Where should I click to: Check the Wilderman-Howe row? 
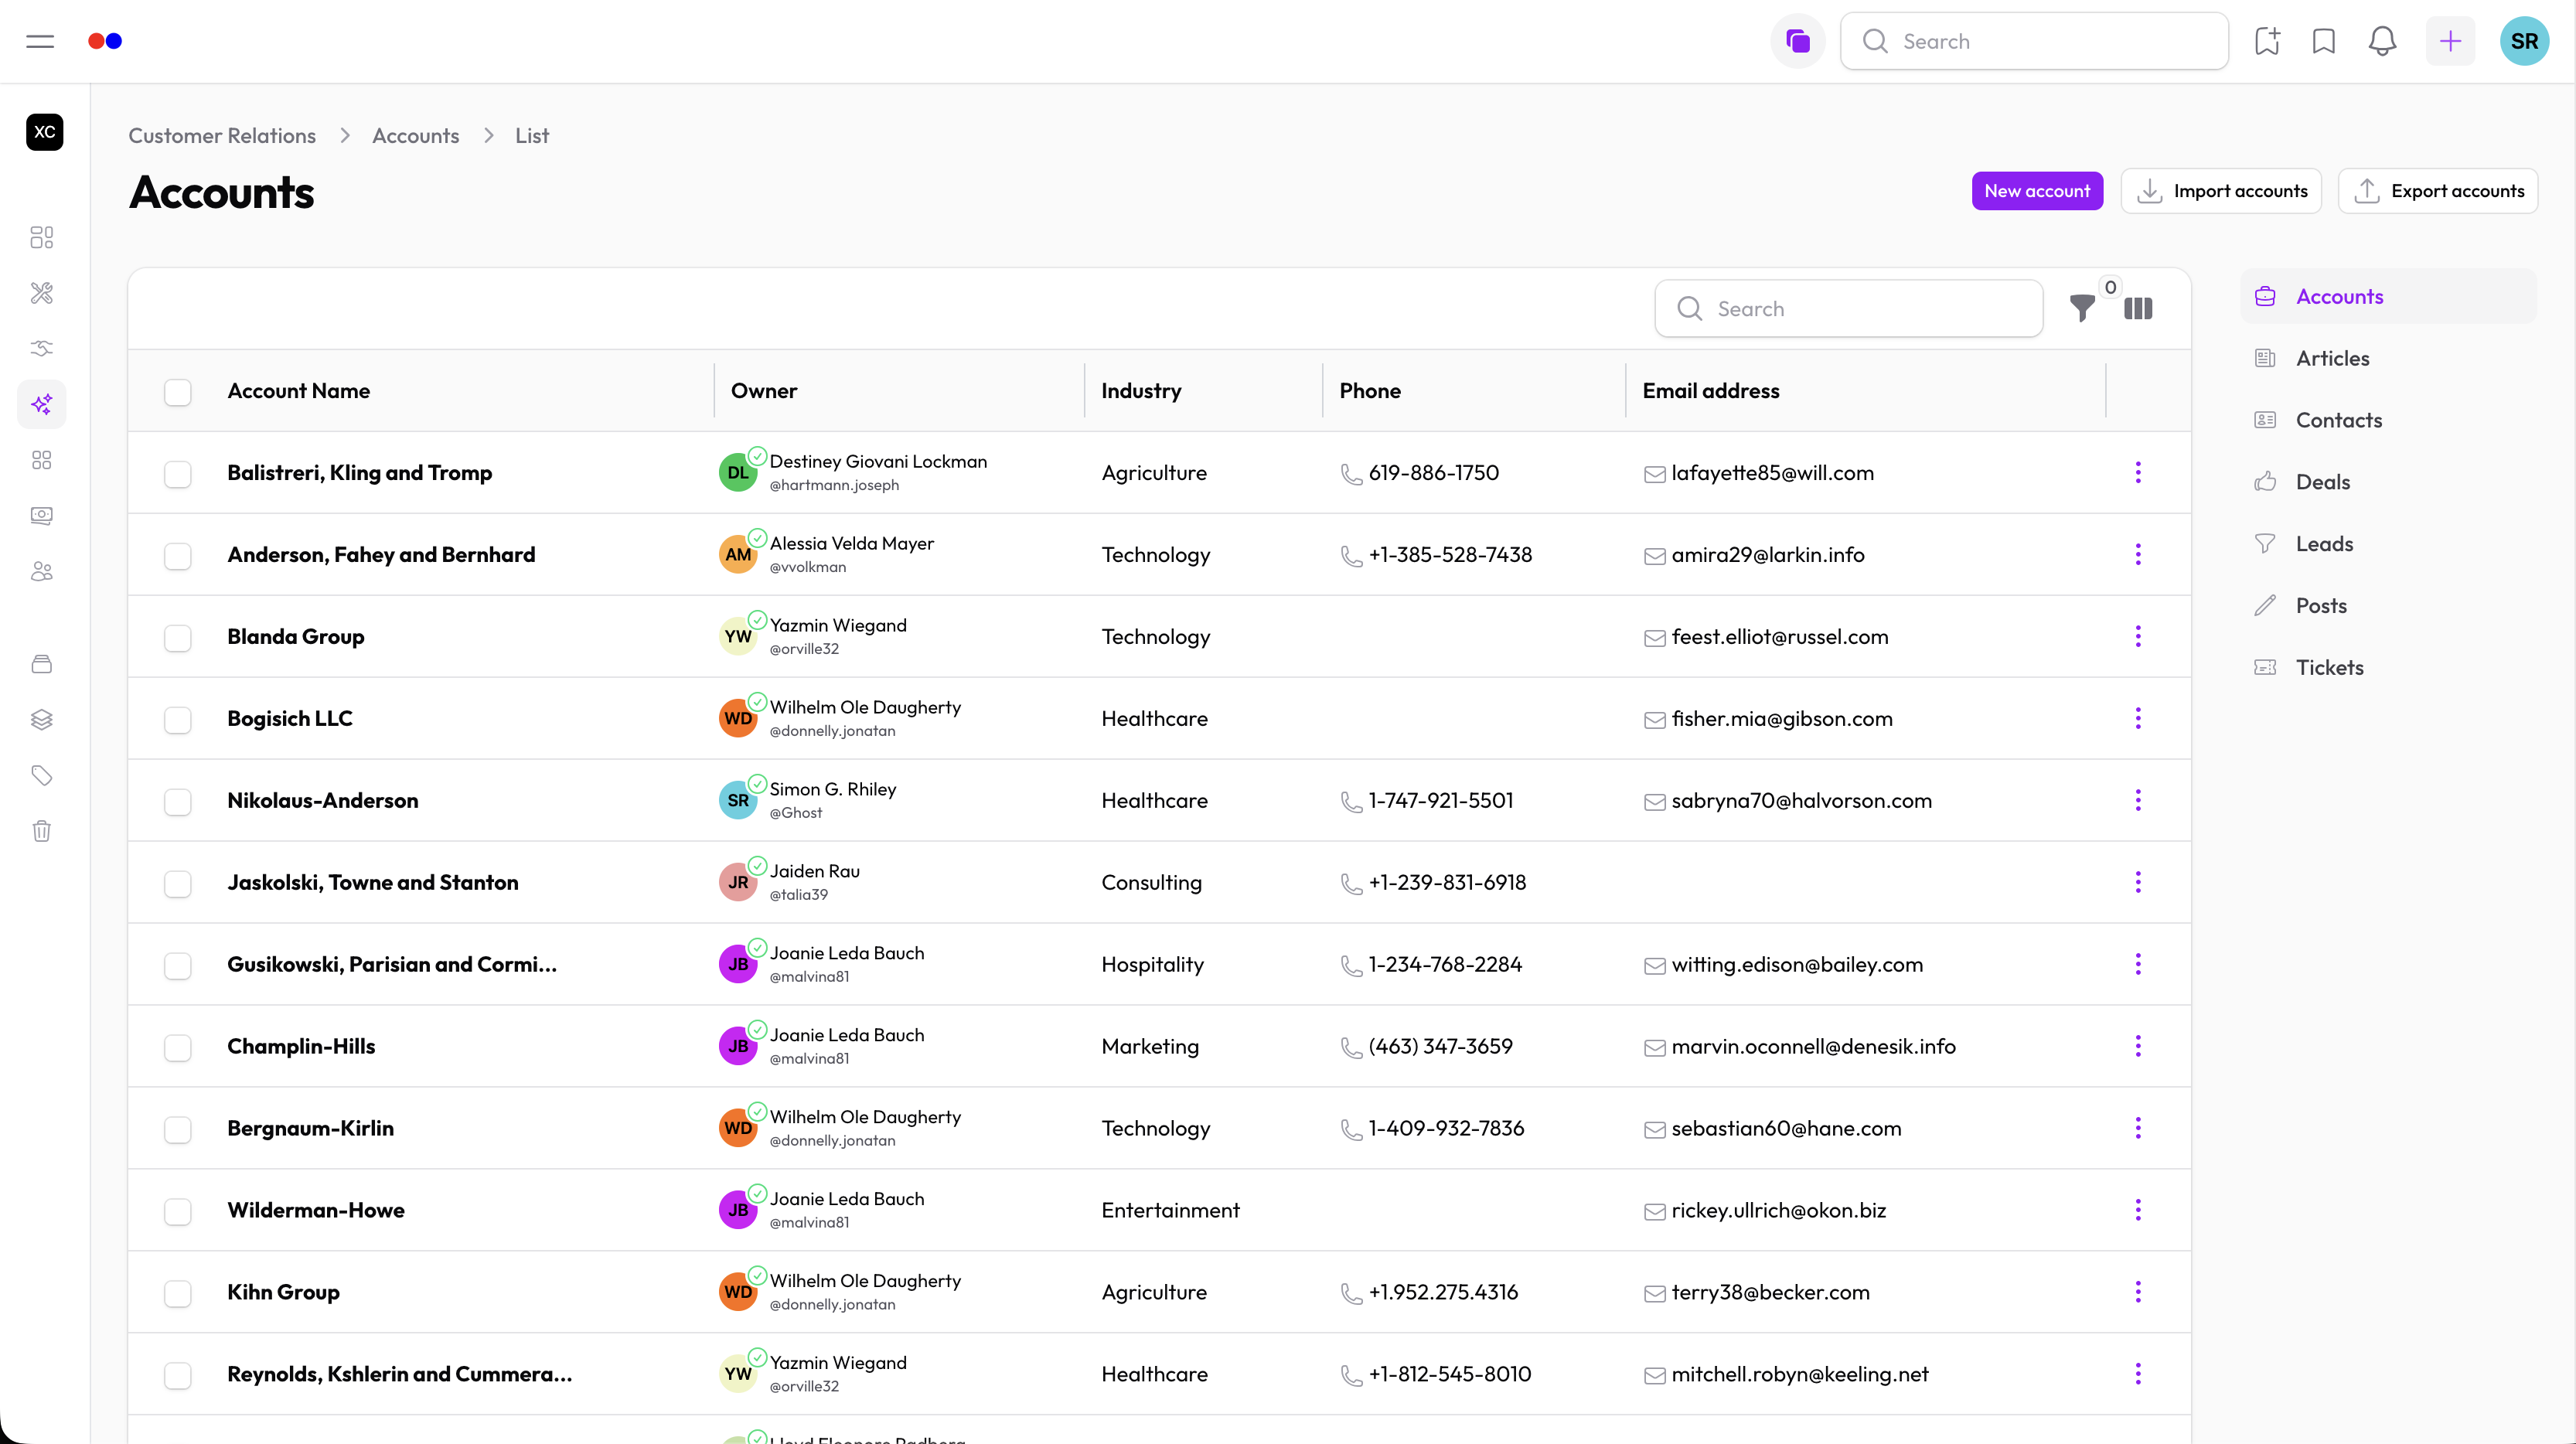pyautogui.click(x=178, y=1212)
